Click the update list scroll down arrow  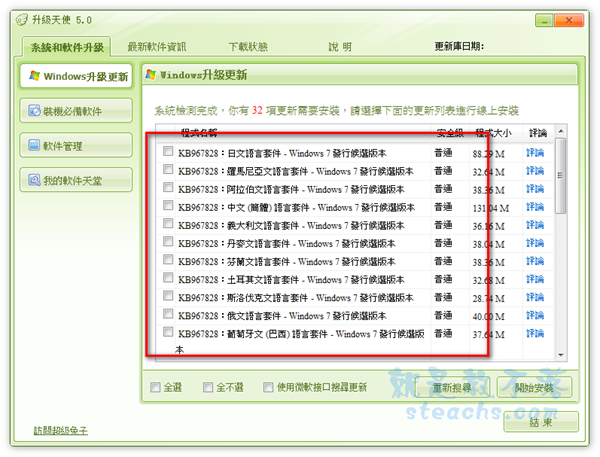561,355
